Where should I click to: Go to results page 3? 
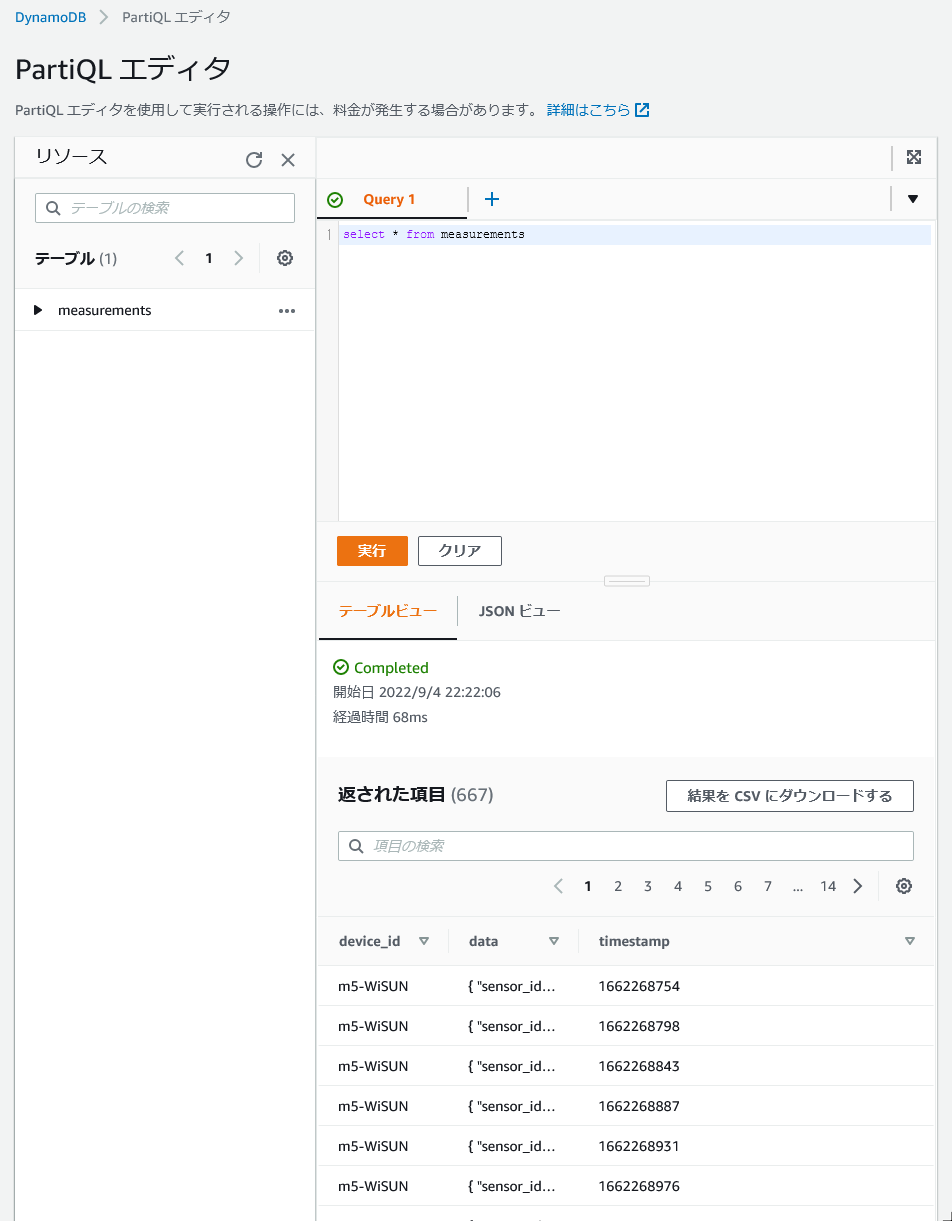(648, 886)
